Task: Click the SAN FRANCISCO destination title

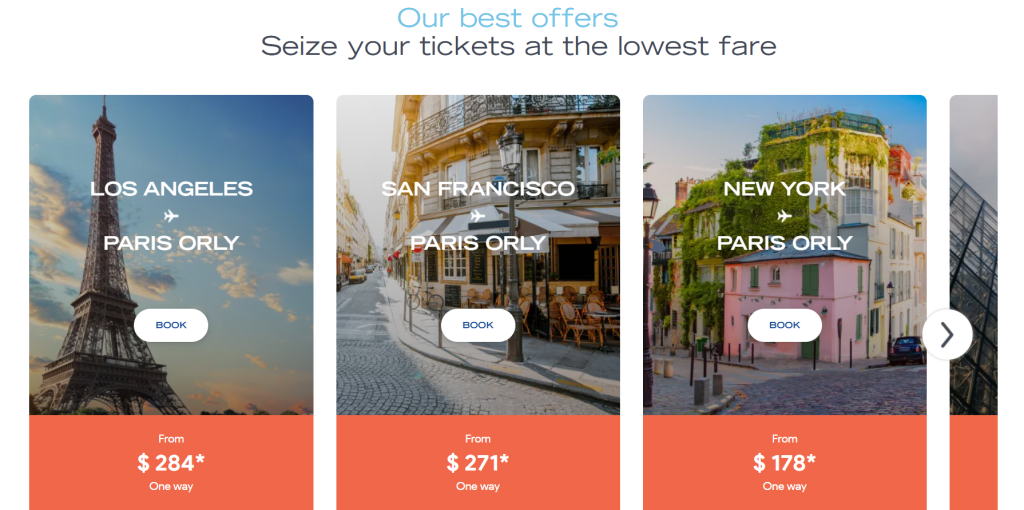Action: [x=478, y=189]
